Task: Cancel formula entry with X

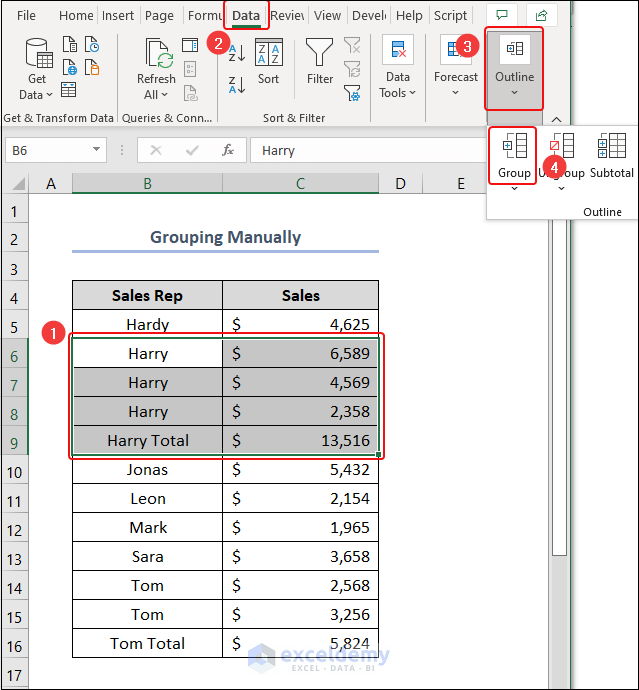Action: coord(156,150)
